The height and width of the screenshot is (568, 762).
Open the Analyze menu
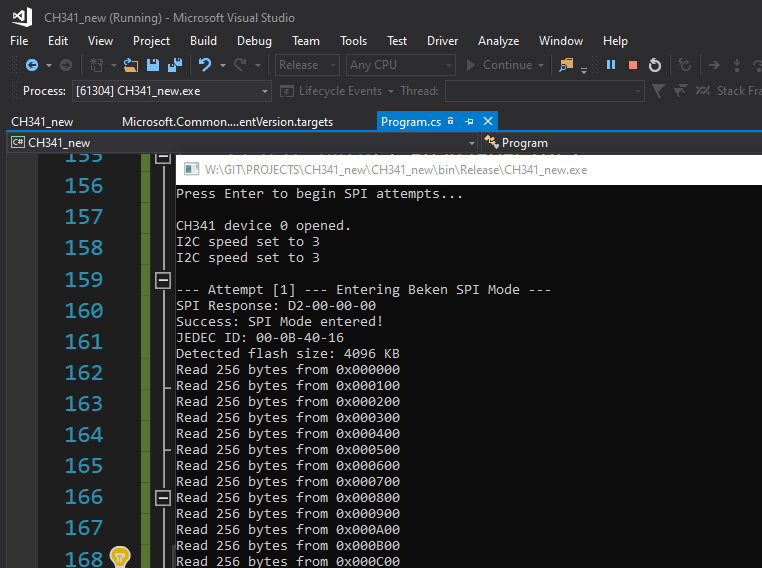(x=498, y=41)
